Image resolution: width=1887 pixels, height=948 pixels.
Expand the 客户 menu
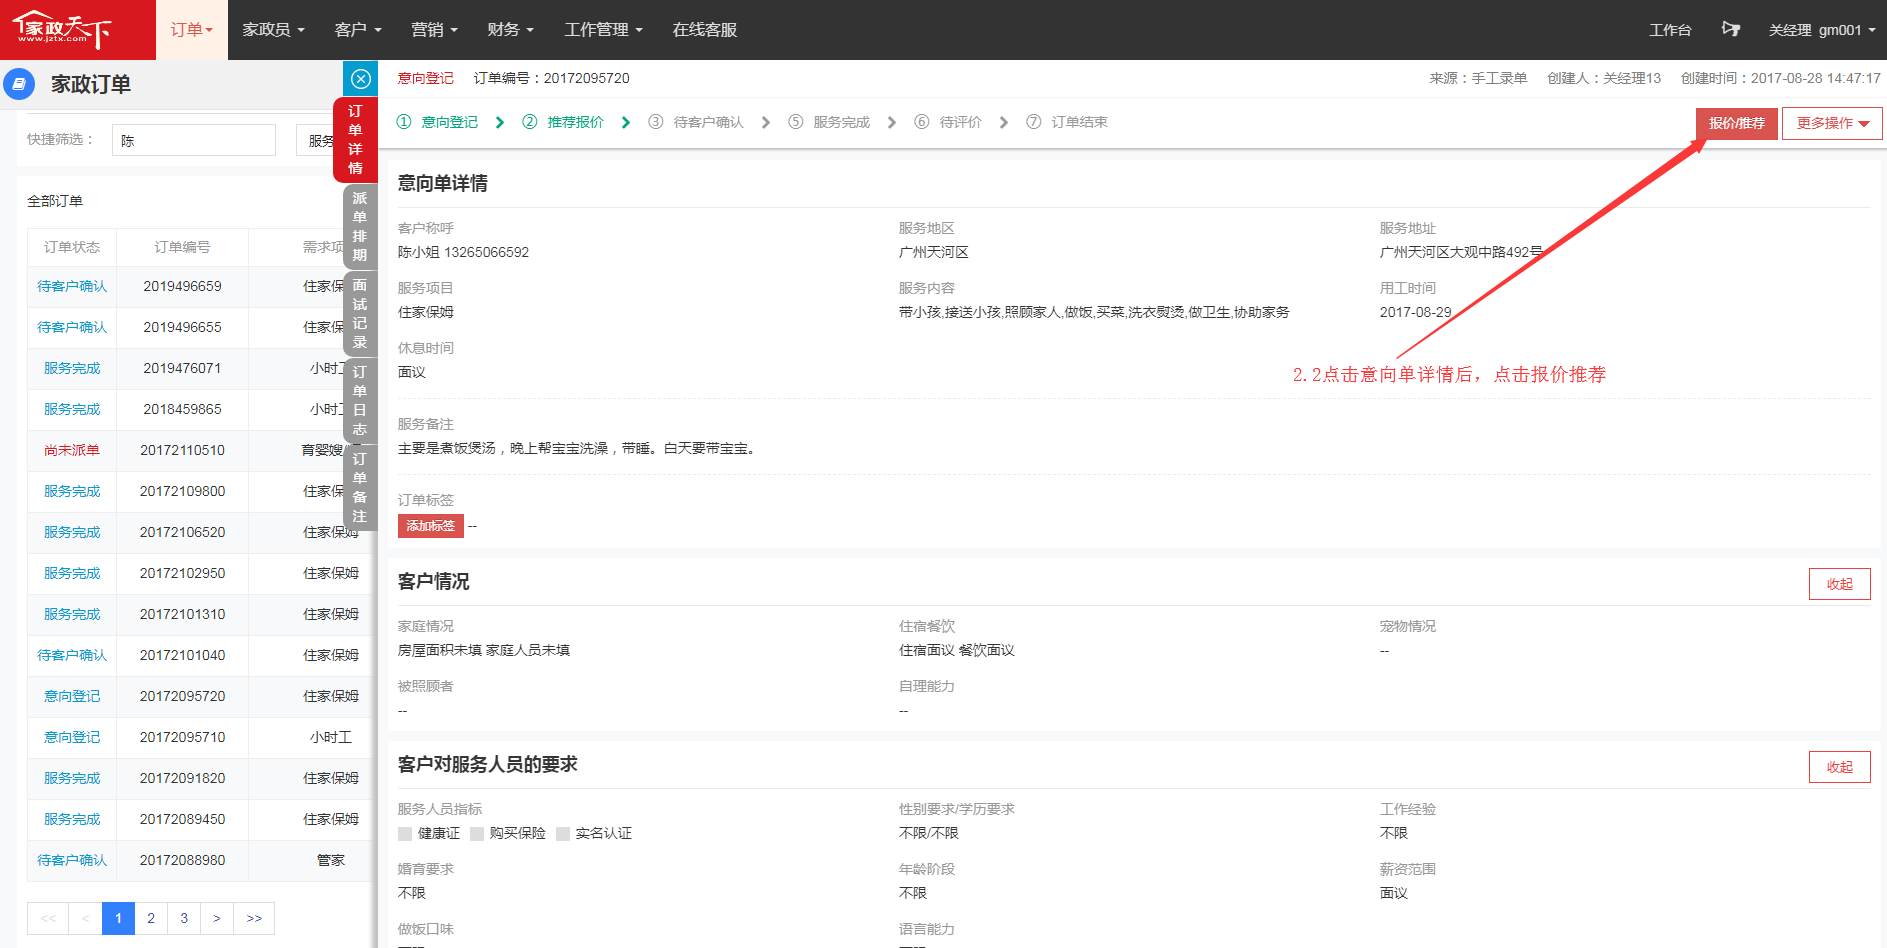tap(358, 30)
